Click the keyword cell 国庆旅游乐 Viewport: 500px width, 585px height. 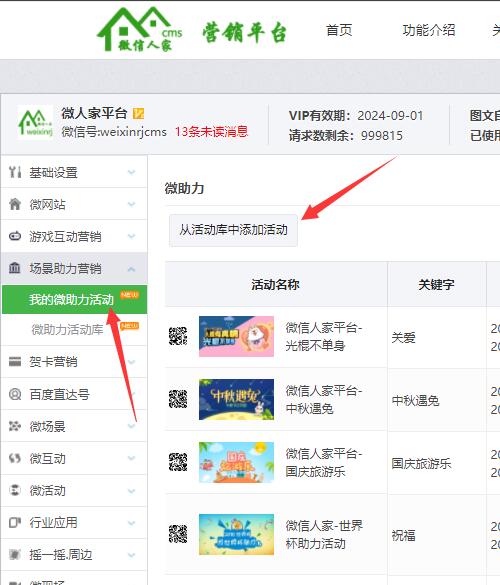tap(421, 464)
